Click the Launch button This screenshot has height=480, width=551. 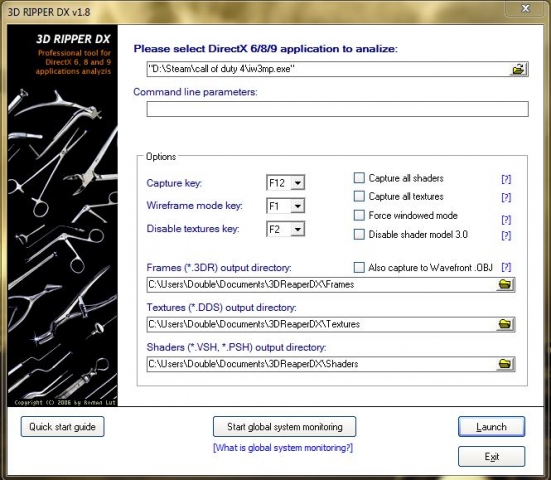pyautogui.click(x=492, y=427)
